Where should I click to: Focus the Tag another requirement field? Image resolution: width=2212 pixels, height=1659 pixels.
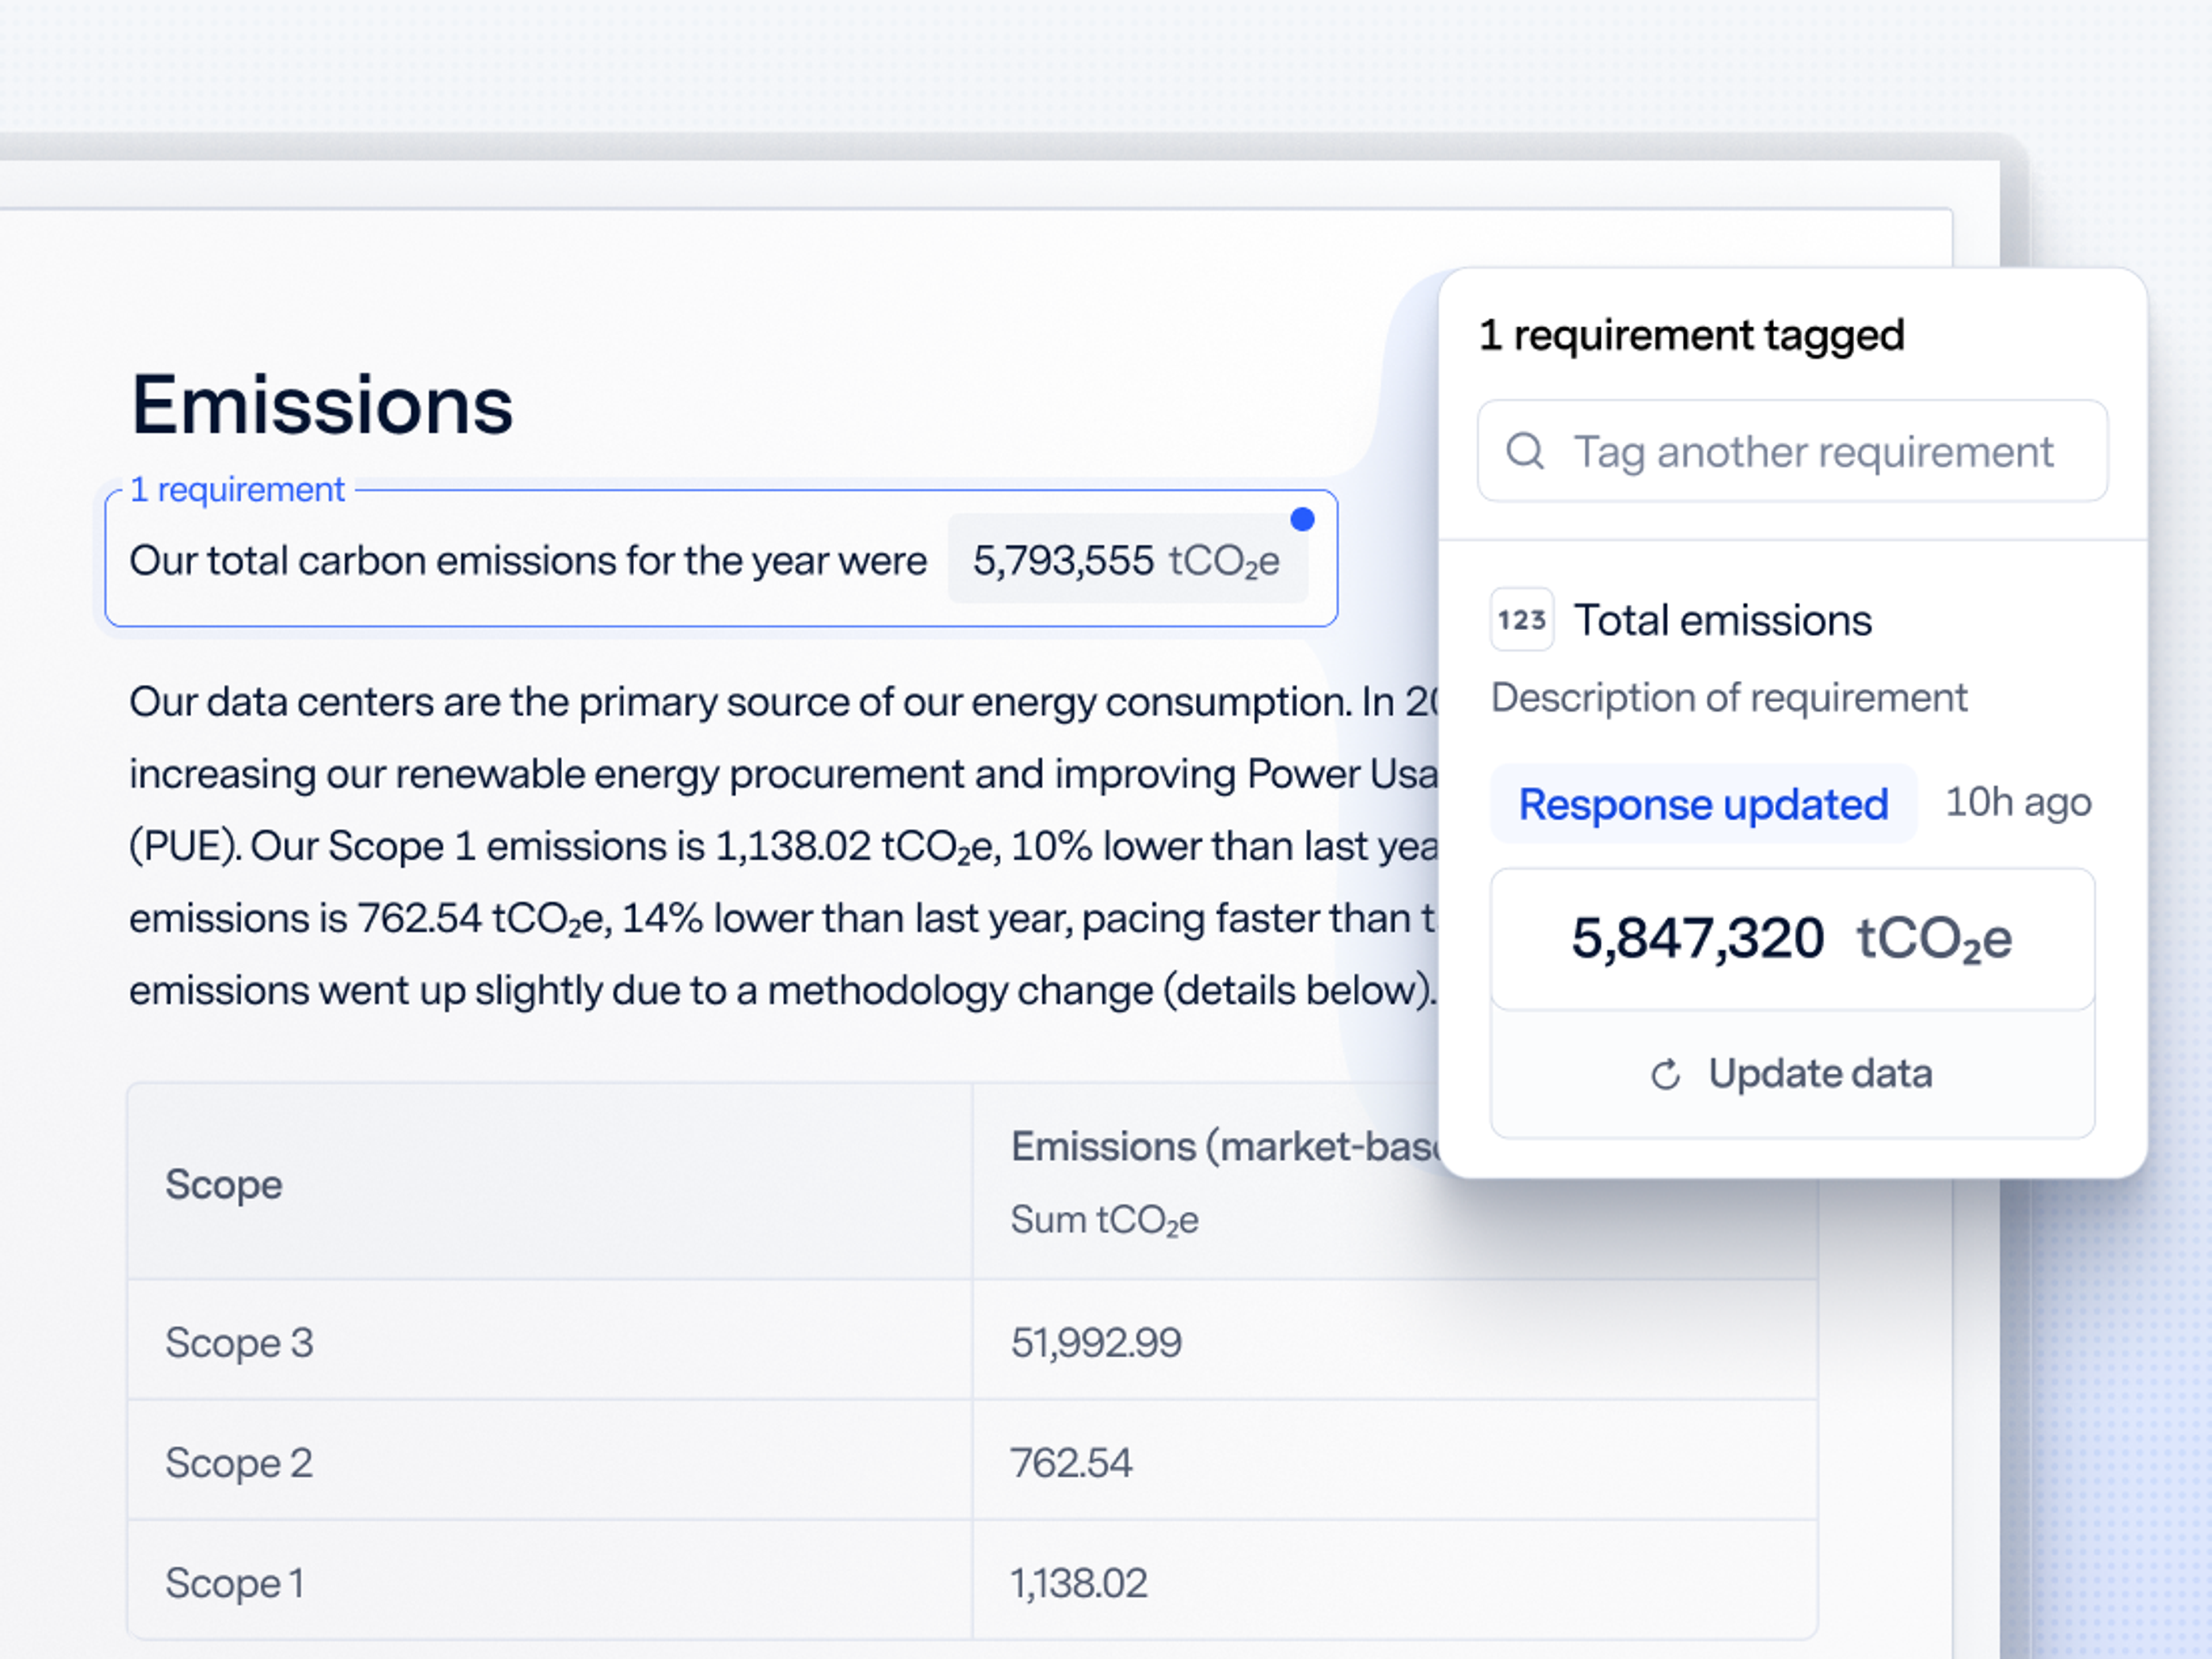1792,451
